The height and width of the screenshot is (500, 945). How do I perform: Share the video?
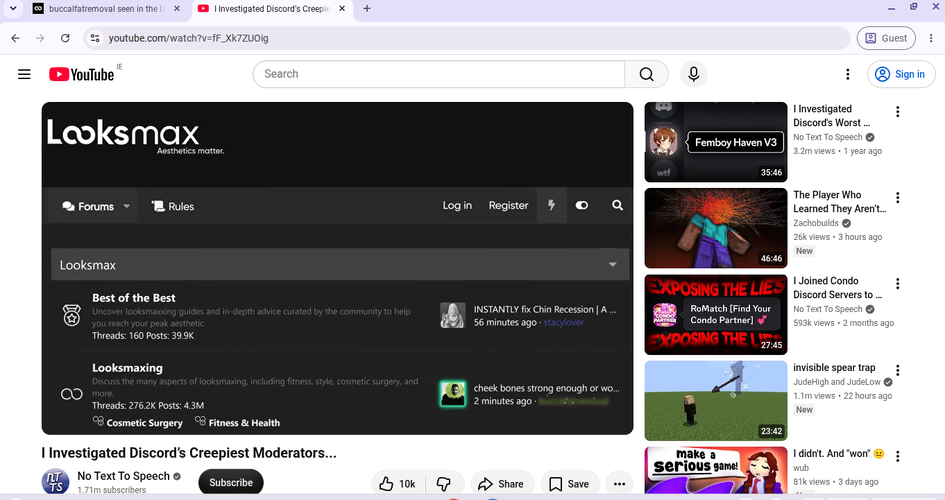(501, 484)
